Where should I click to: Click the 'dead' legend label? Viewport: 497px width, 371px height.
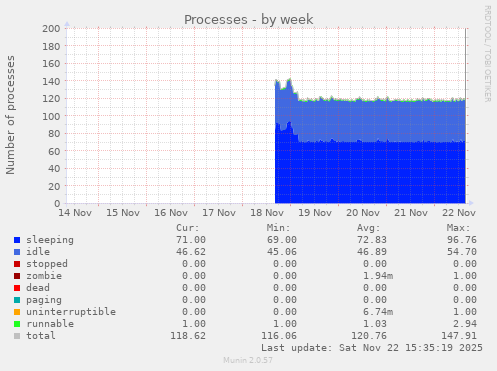point(38,288)
